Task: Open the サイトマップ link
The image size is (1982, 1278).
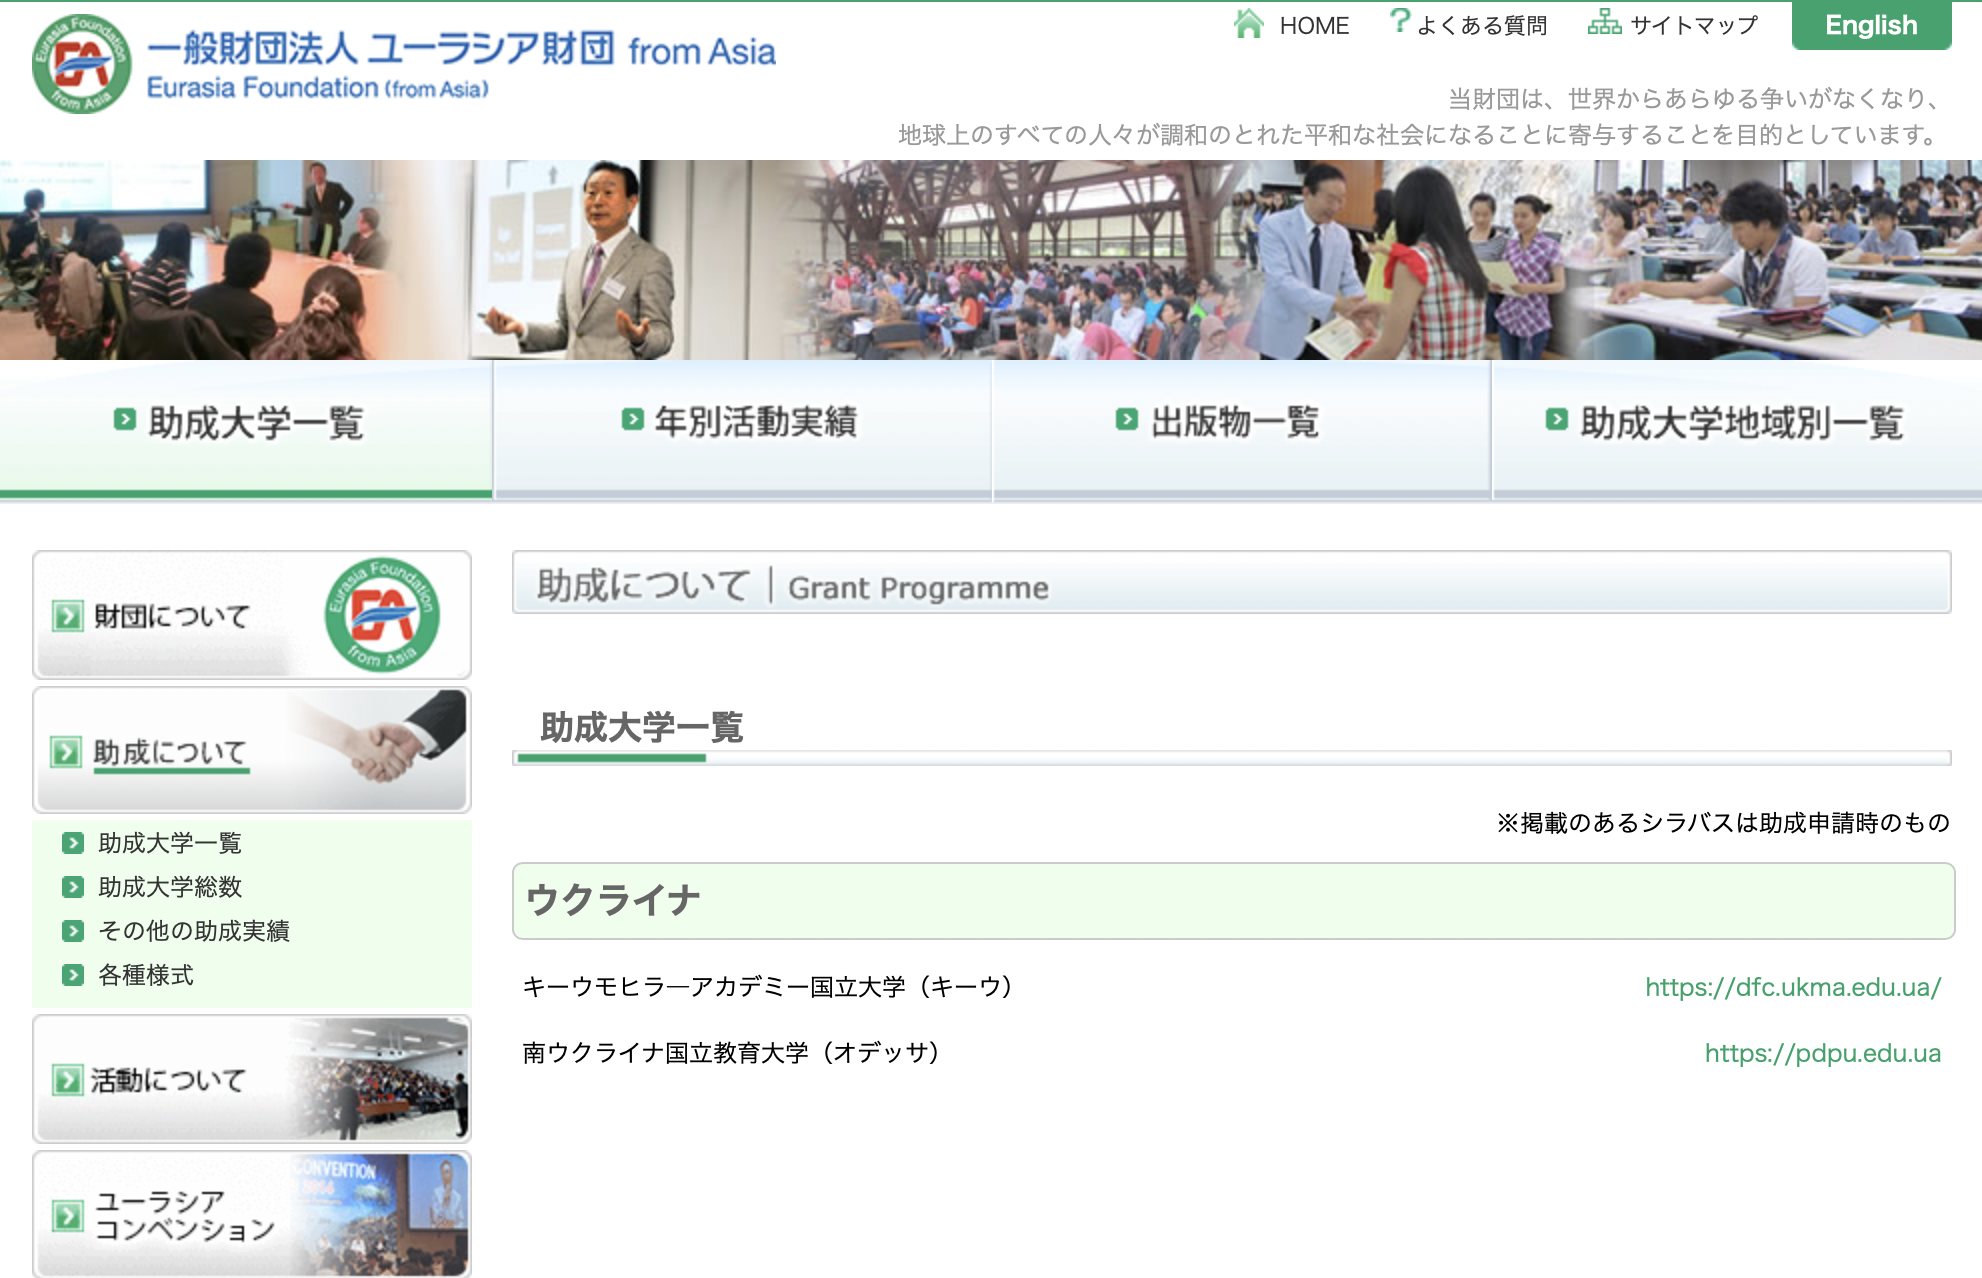Action: (x=1693, y=25)
